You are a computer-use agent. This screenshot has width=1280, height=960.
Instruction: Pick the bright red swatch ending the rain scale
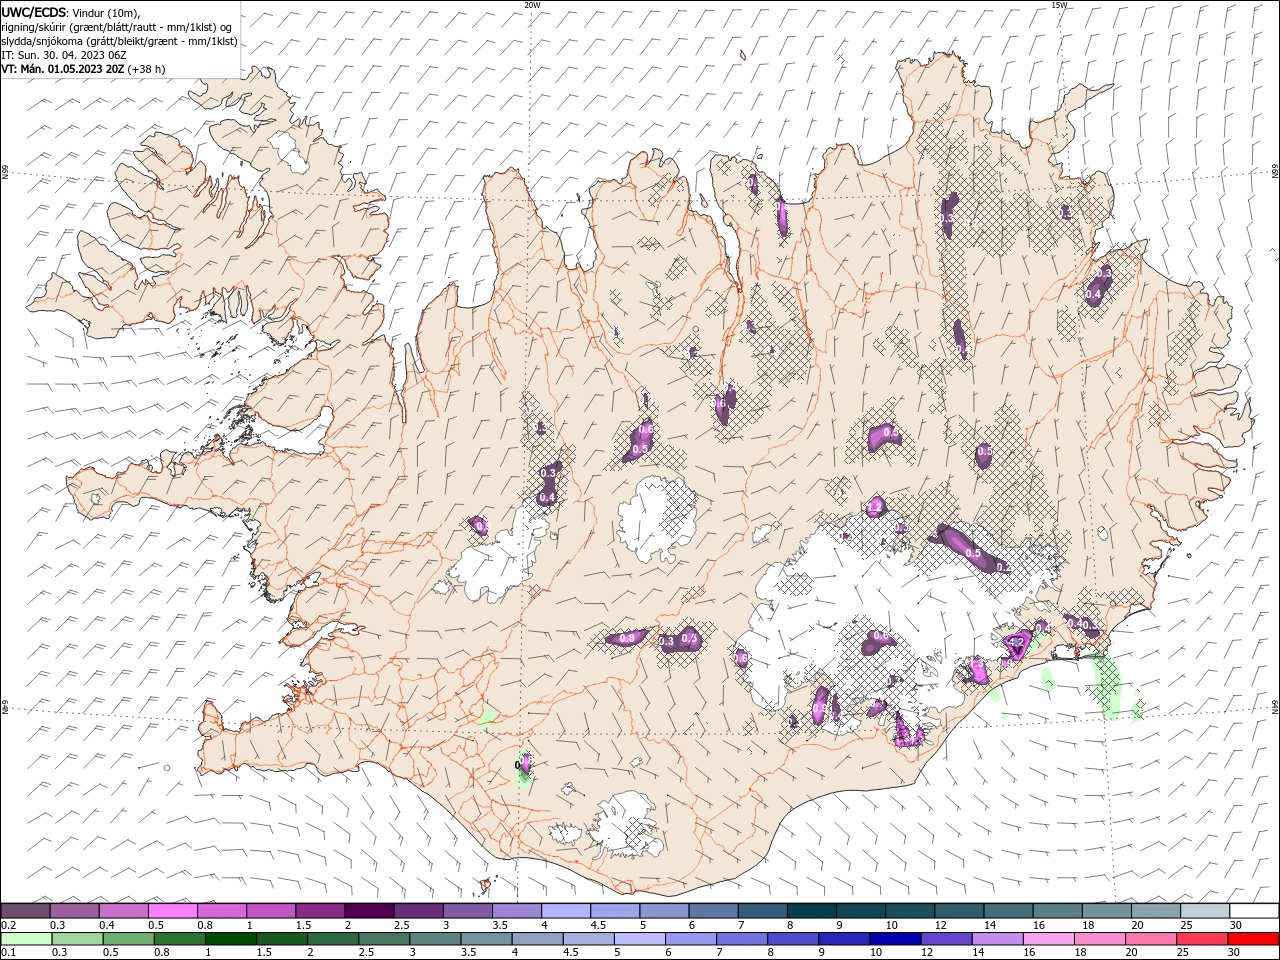[1253, 939]
